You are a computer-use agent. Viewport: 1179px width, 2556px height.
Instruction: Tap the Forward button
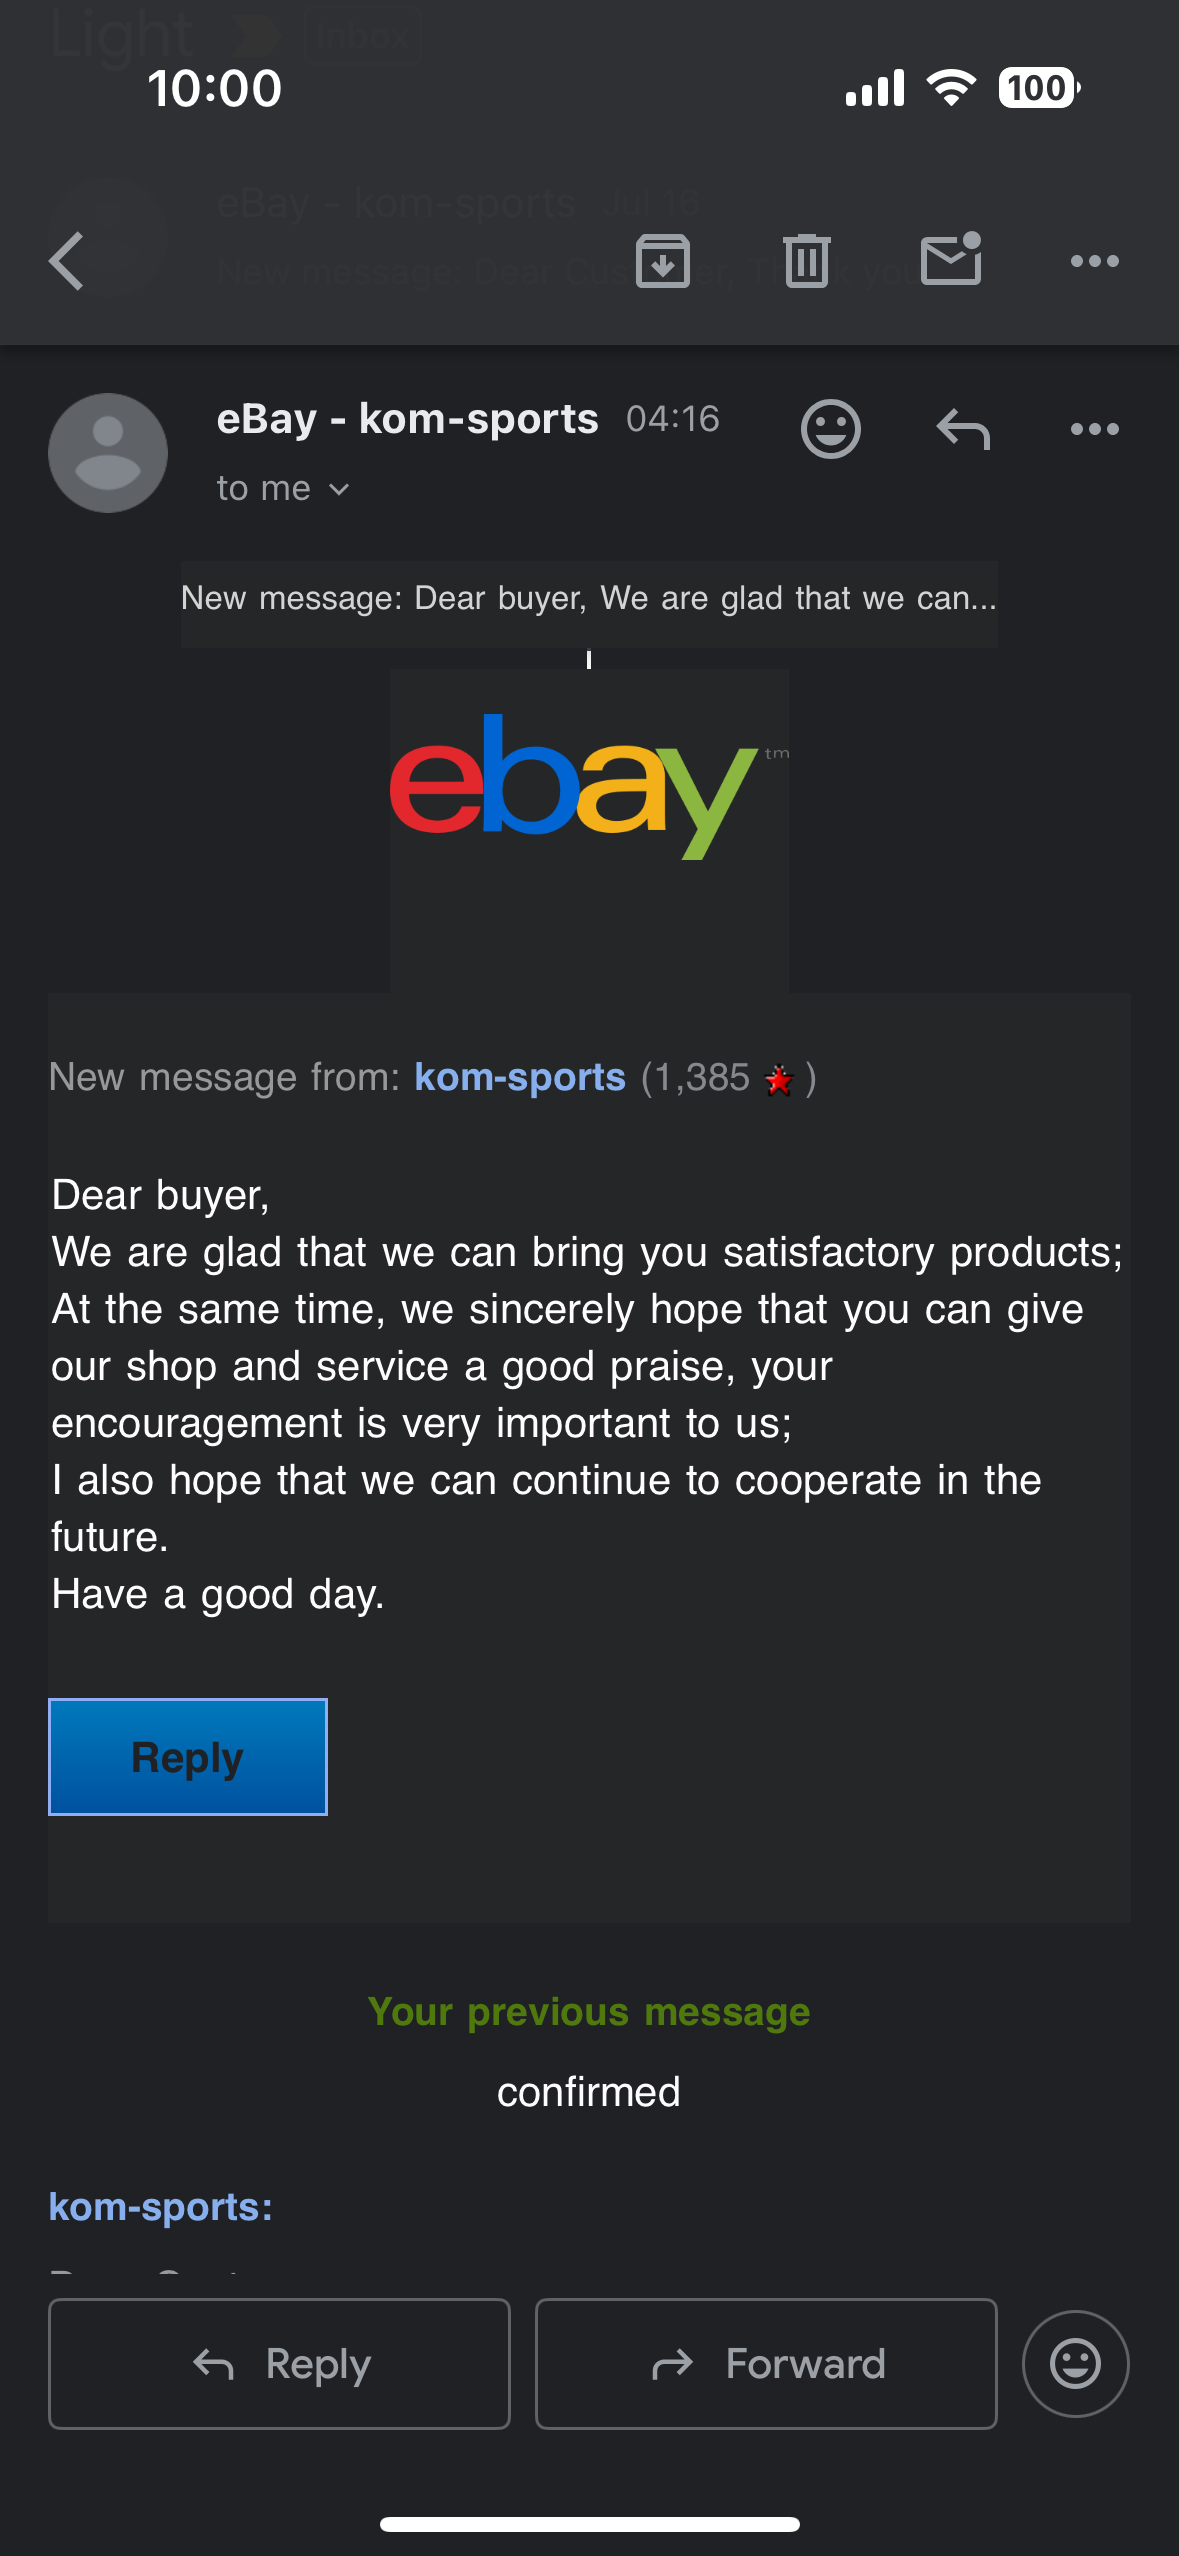coord(766,2364)
